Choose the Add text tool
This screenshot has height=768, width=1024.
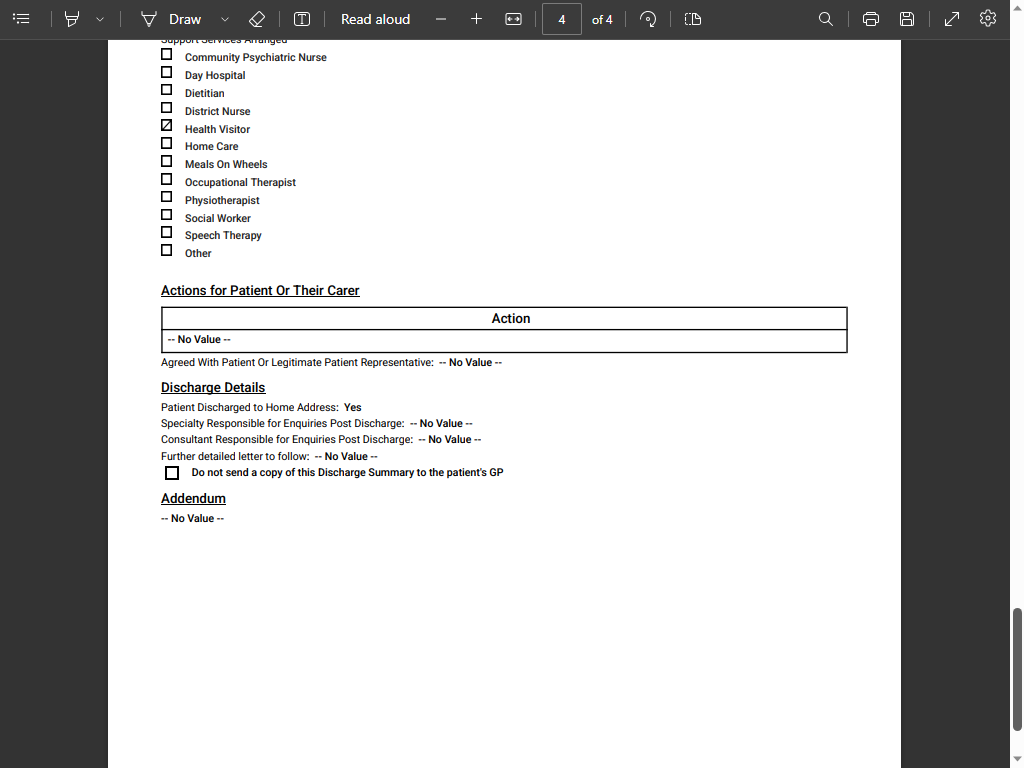(x=302, y=19)
